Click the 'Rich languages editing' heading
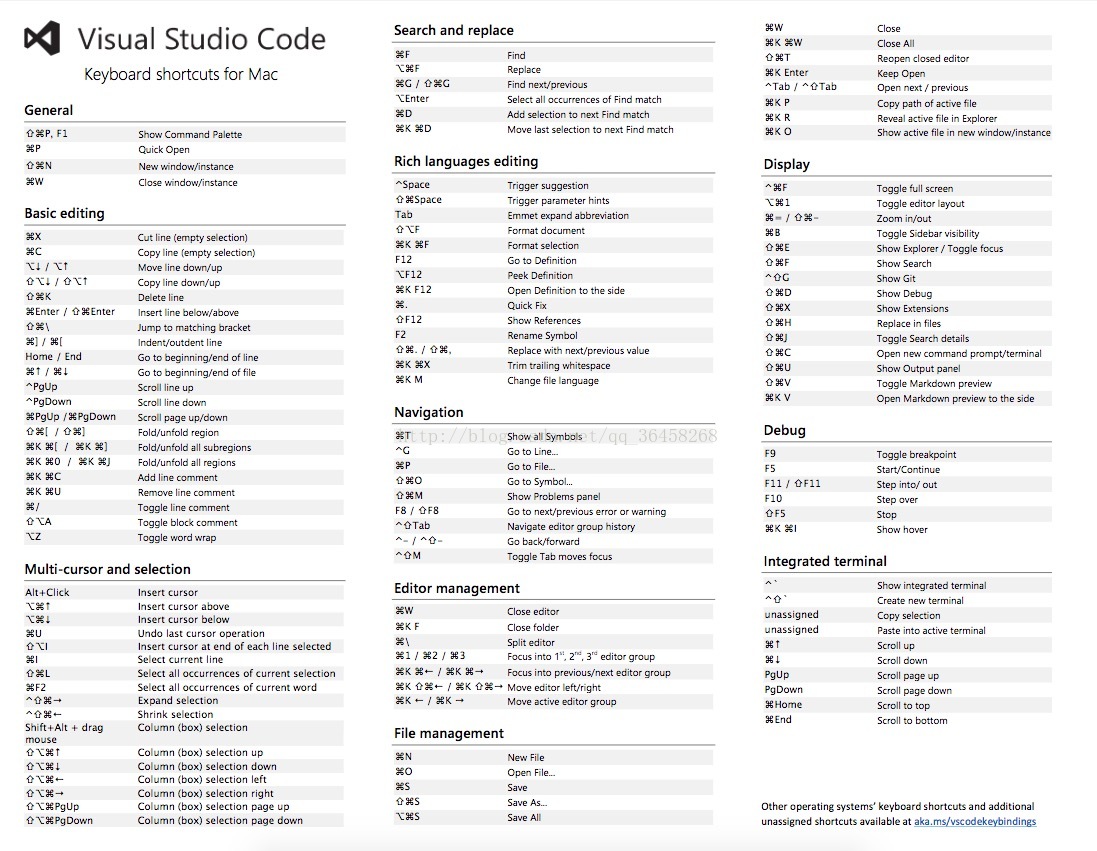The height and width of the screenshot is (851, 1097). pyautogui.click(x=466, y=161)
